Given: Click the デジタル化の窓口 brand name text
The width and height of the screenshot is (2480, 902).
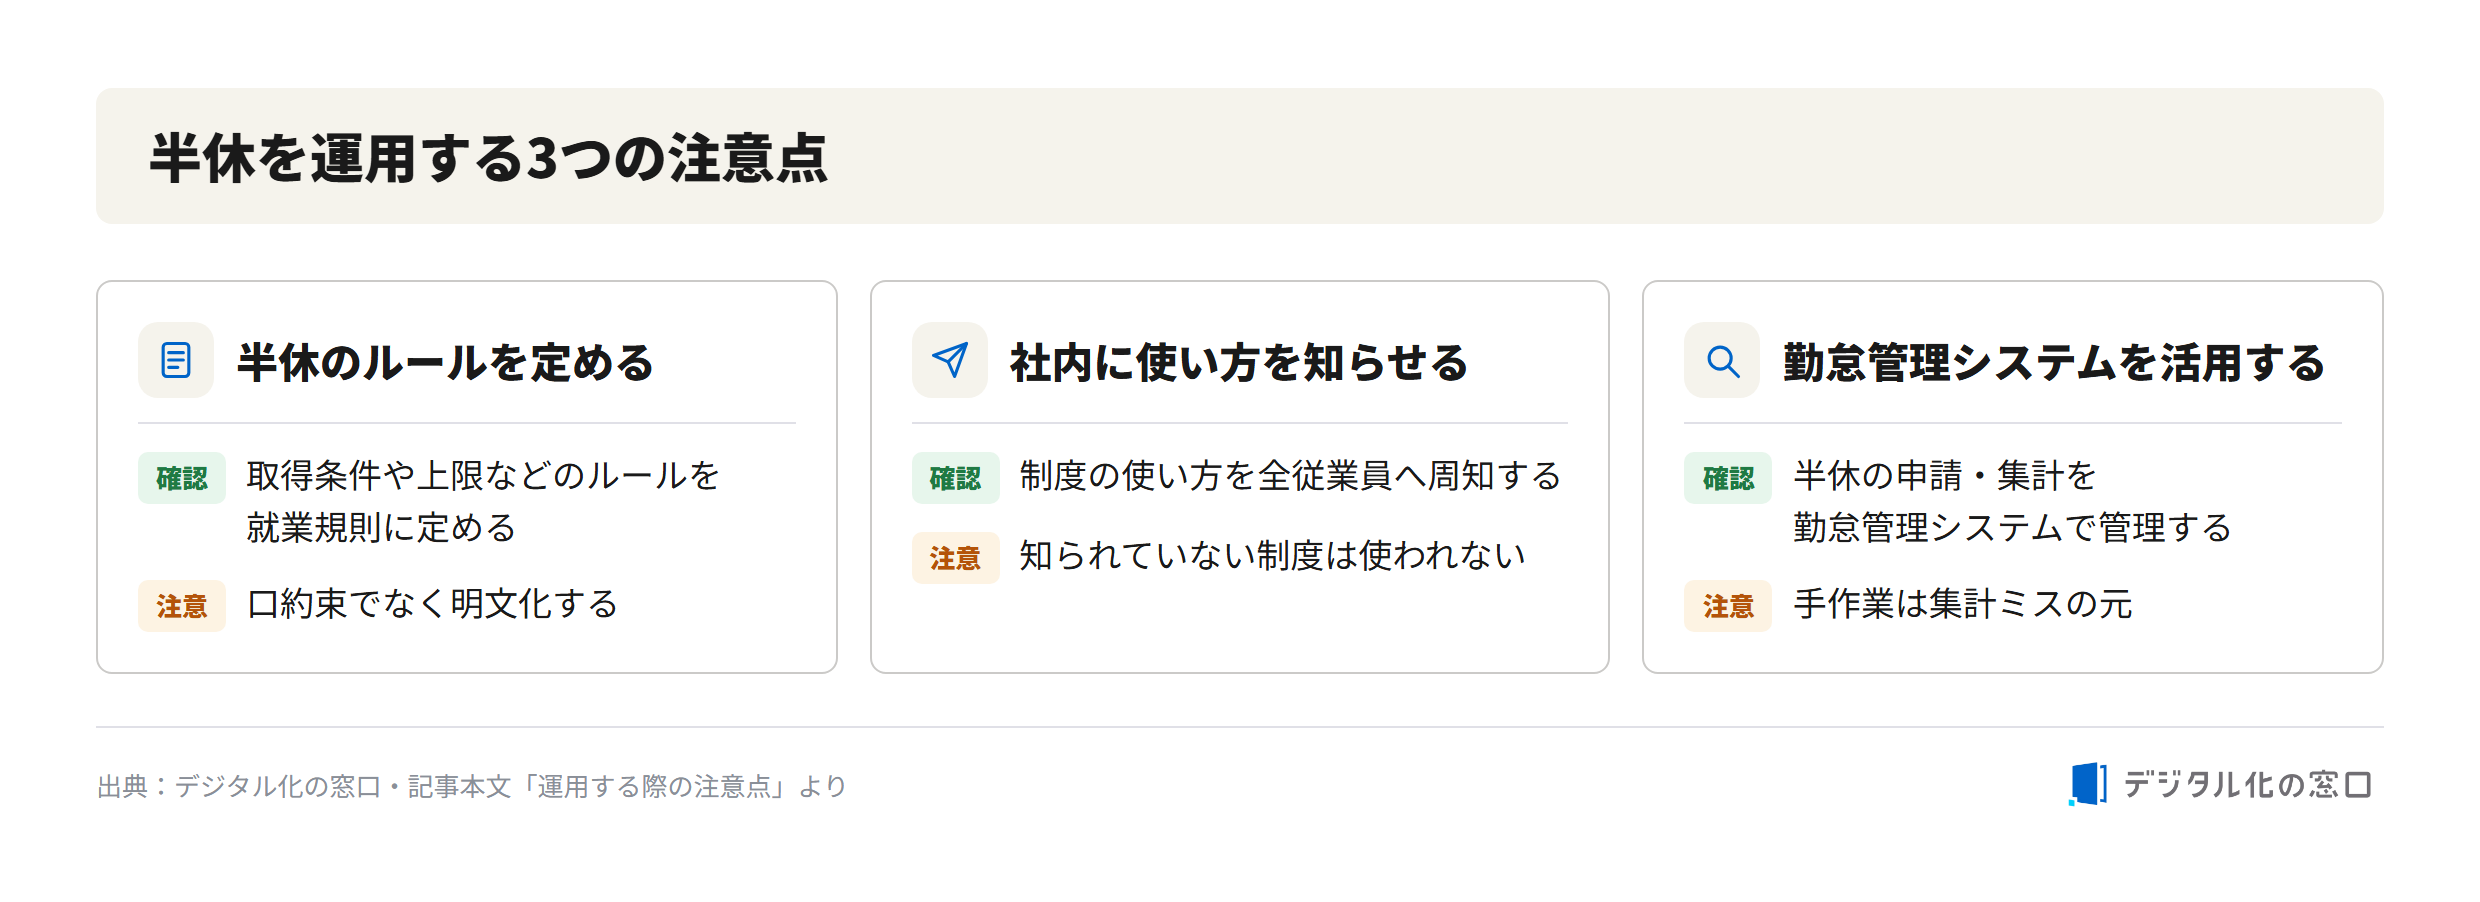Looking at the screenshot, I should (x=2248, y=785).
